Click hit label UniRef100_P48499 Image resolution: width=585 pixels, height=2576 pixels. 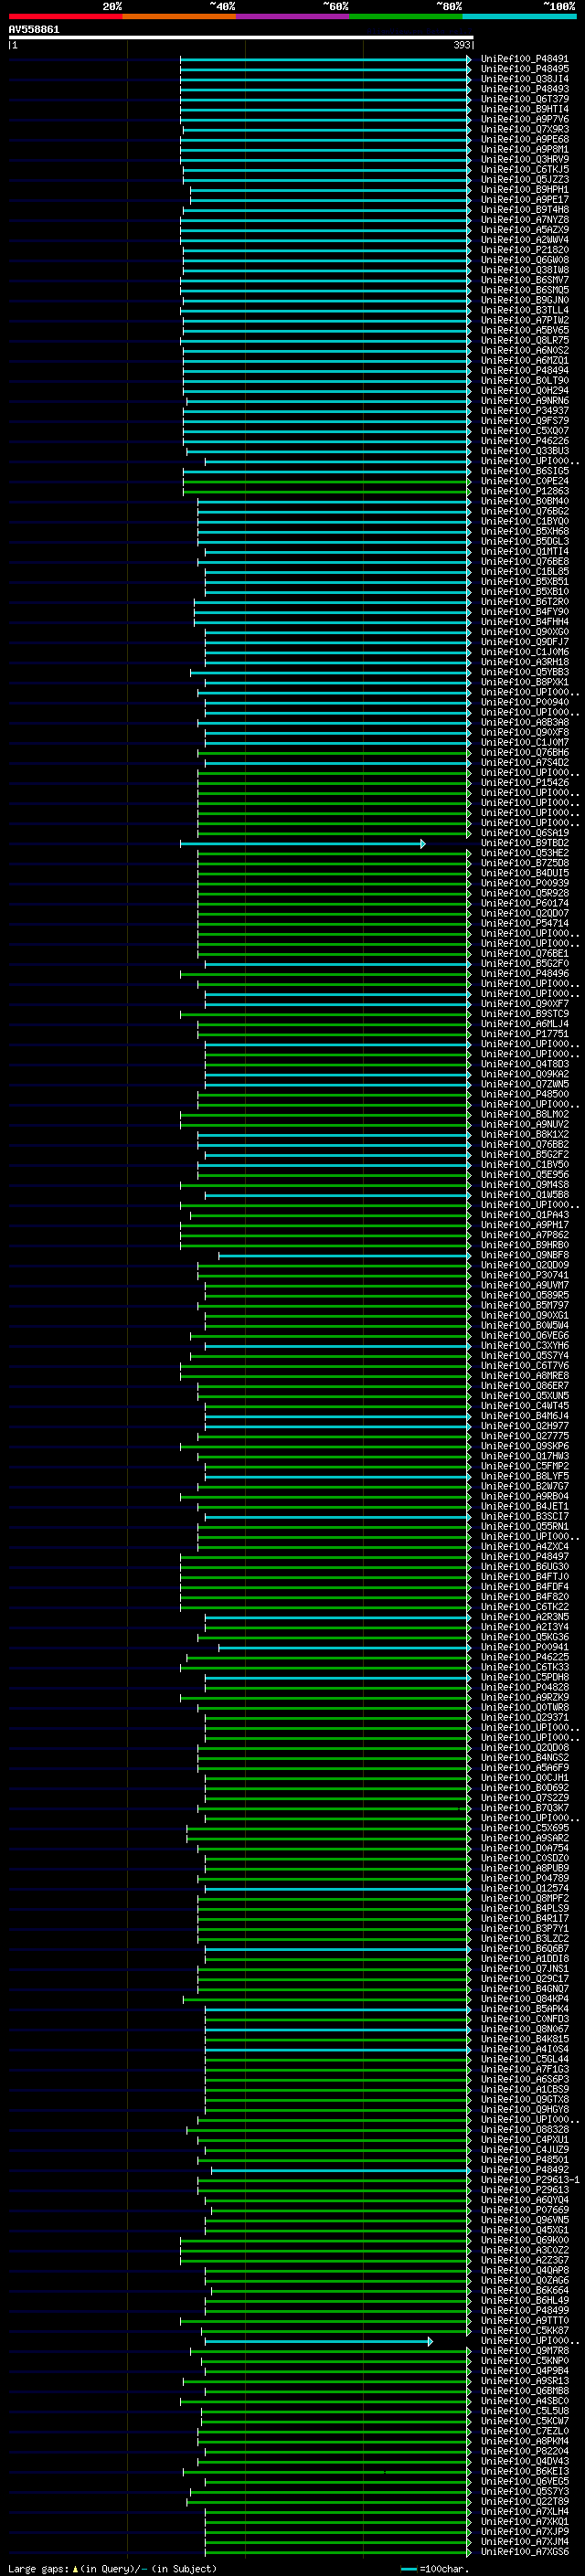(524, 2310)
